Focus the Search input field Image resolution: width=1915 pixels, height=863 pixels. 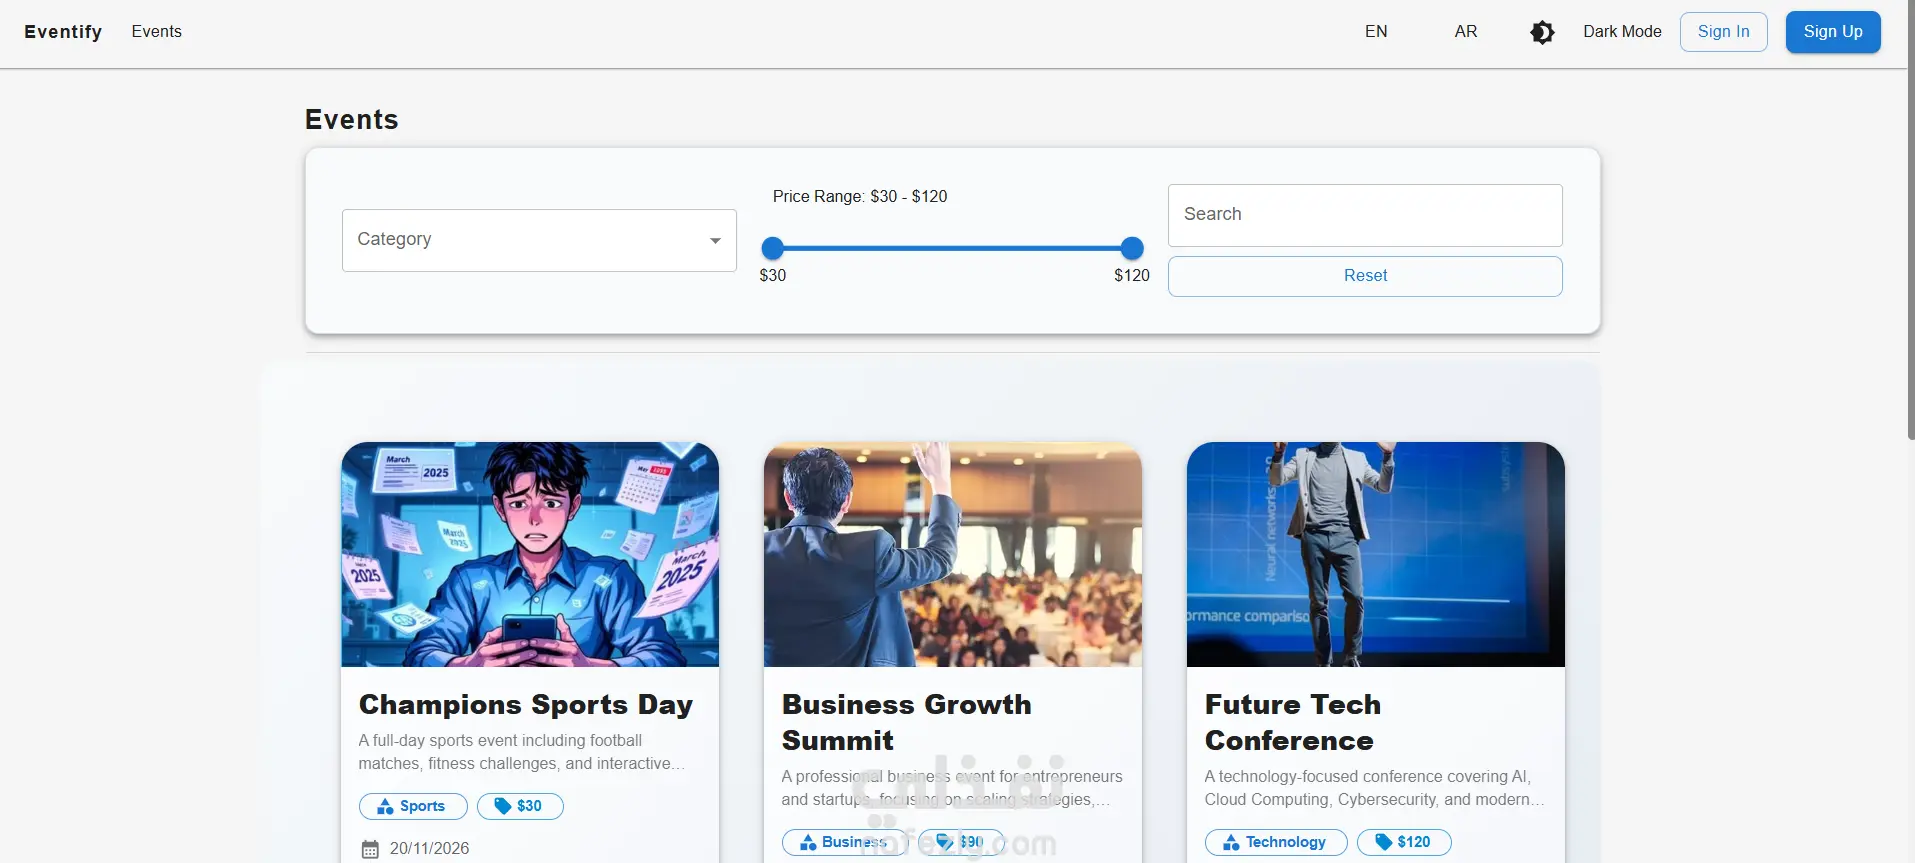point(1365,215)
